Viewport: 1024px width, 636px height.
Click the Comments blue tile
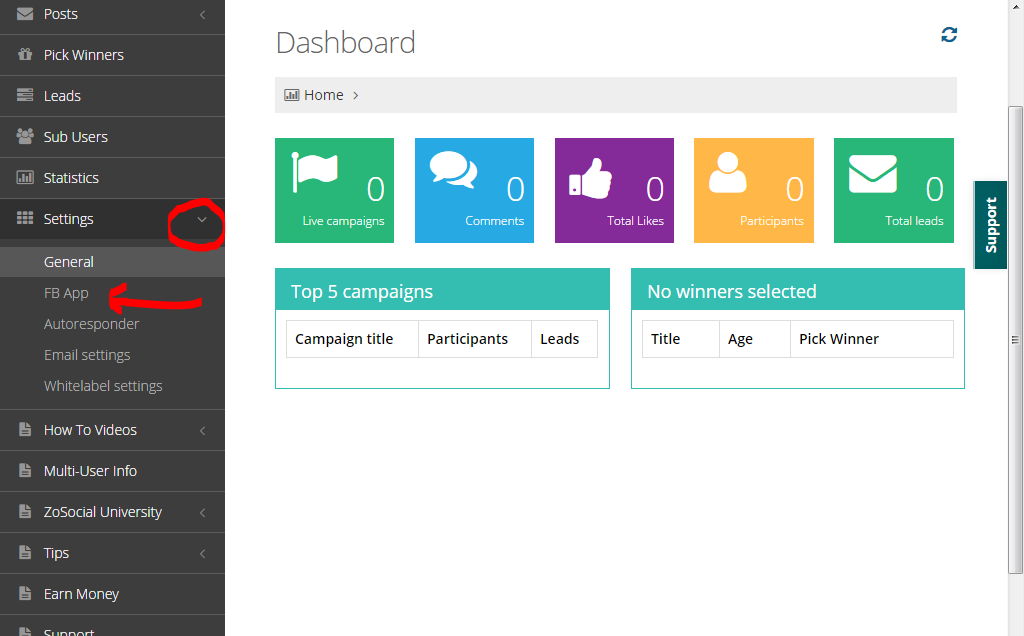[x=474, y=190]
